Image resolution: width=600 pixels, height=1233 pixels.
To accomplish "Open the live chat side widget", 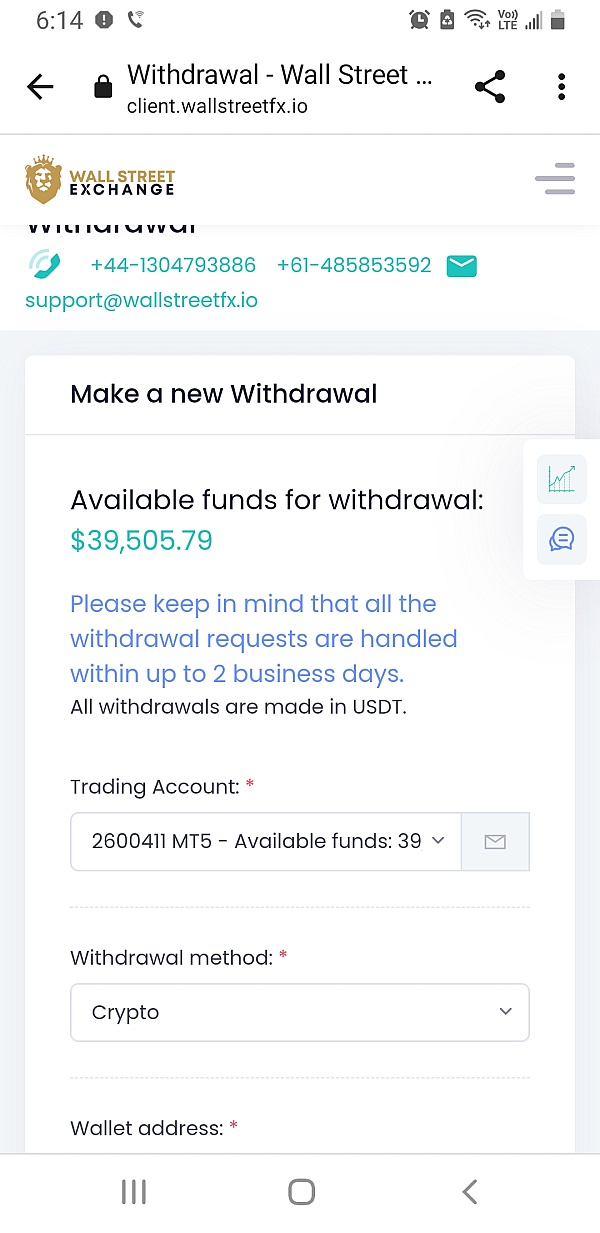I will tap(561, 539).
